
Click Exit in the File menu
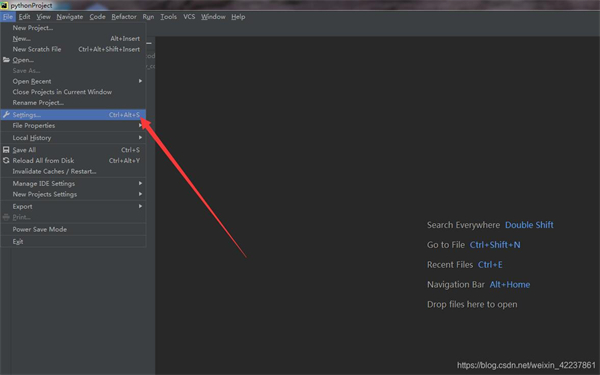point(73,241)
